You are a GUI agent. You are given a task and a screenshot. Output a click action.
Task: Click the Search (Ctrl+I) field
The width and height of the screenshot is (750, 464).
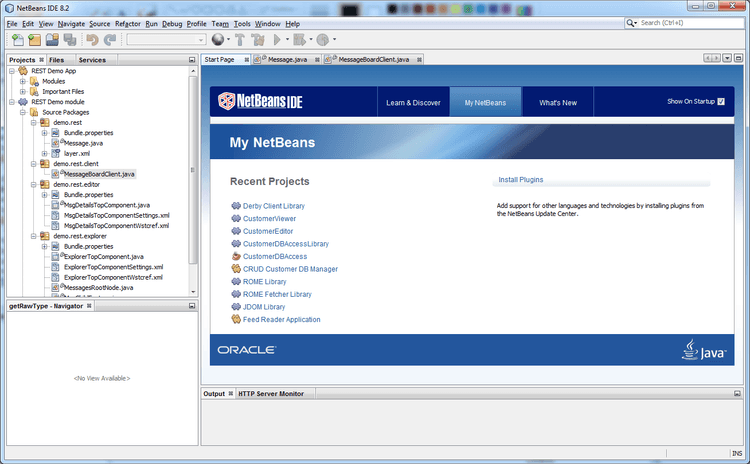click(x=691, y=23)
